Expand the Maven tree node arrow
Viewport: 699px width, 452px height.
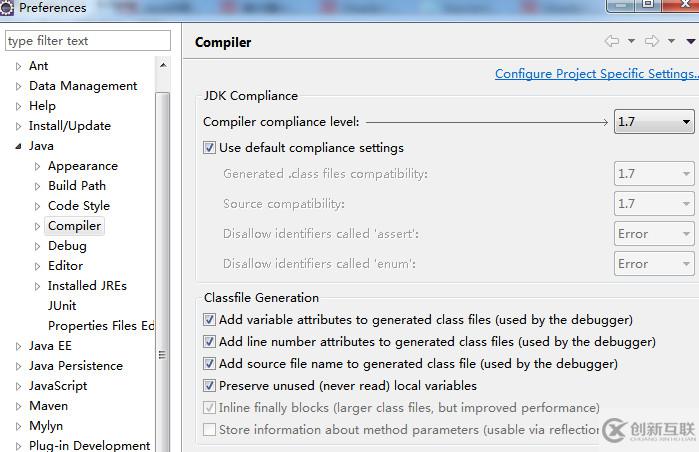(x=18, y=406)
